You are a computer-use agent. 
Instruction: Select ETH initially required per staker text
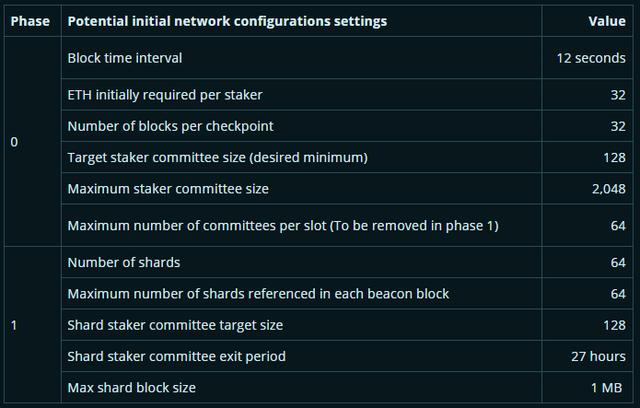165,96
